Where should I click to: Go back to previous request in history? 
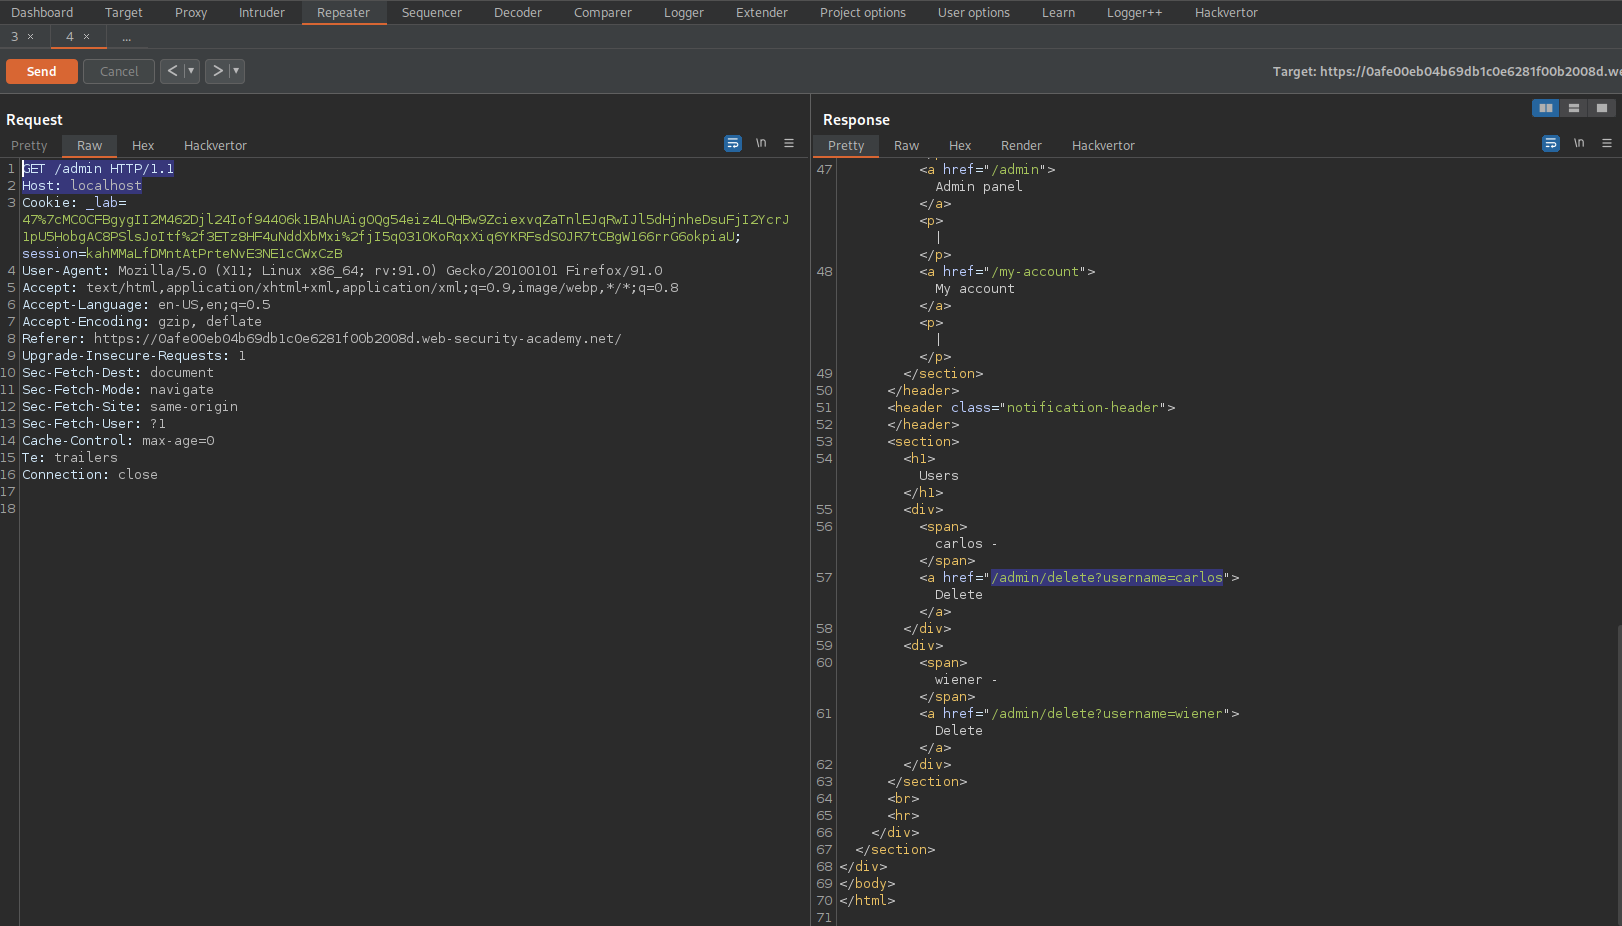[x=173, y=71]
